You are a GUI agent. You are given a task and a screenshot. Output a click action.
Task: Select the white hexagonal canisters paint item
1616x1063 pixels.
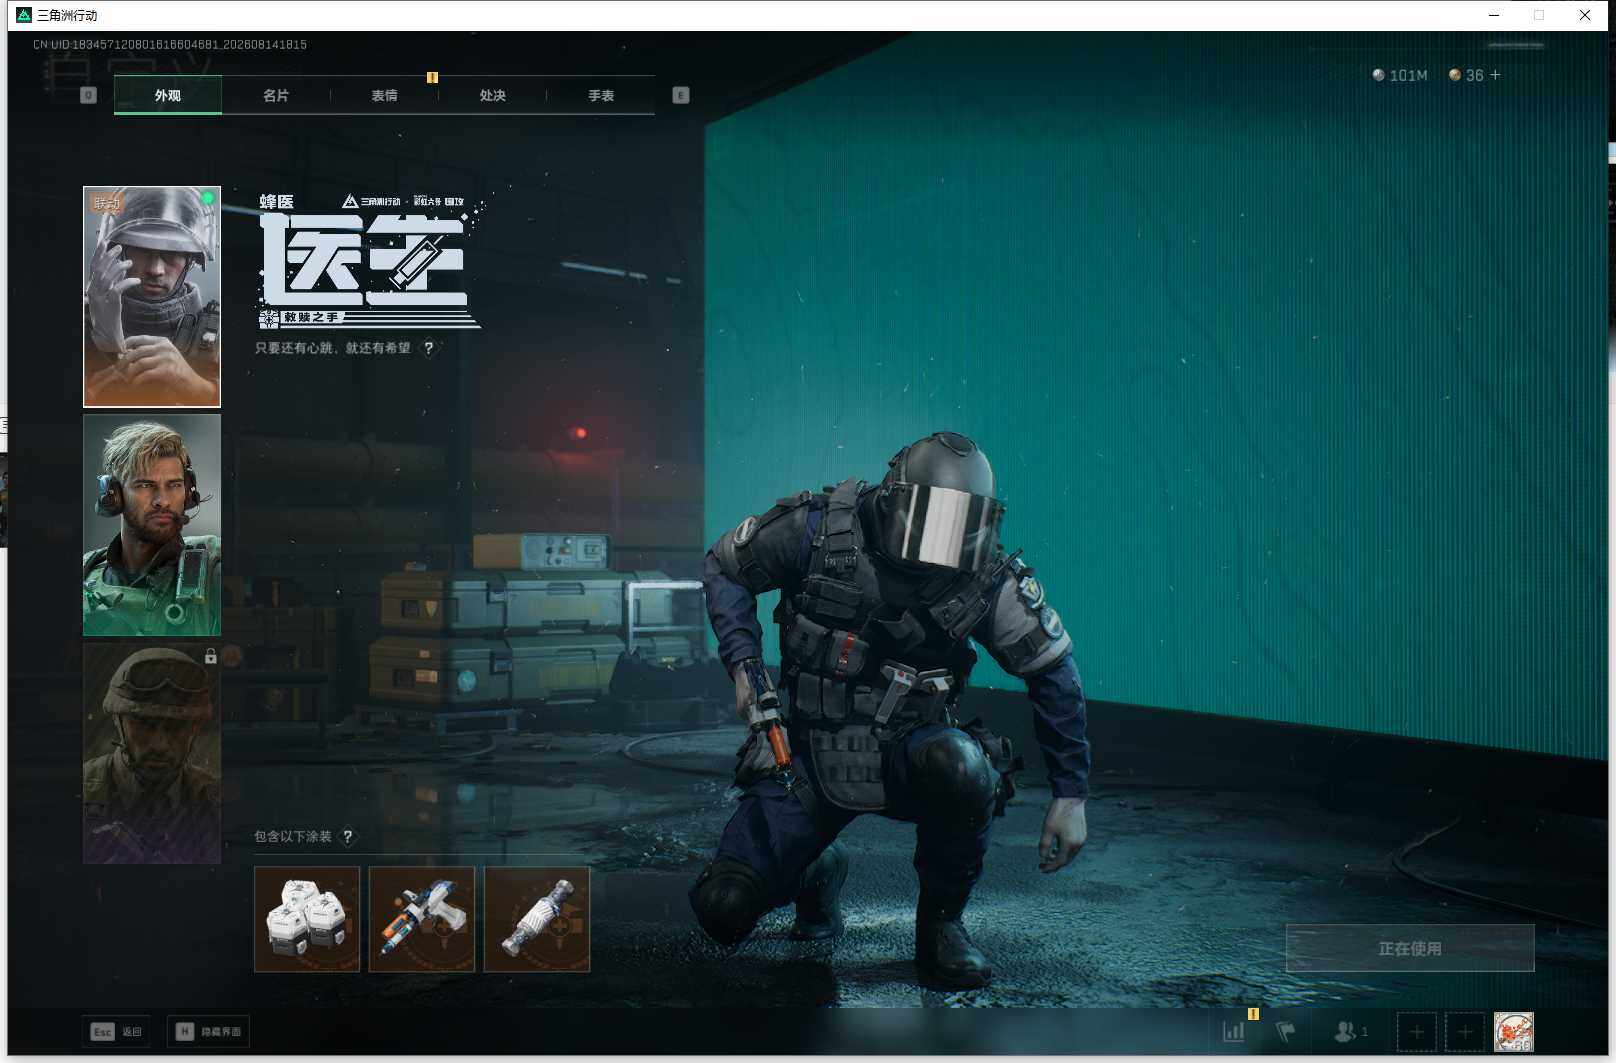click(307, 919)
